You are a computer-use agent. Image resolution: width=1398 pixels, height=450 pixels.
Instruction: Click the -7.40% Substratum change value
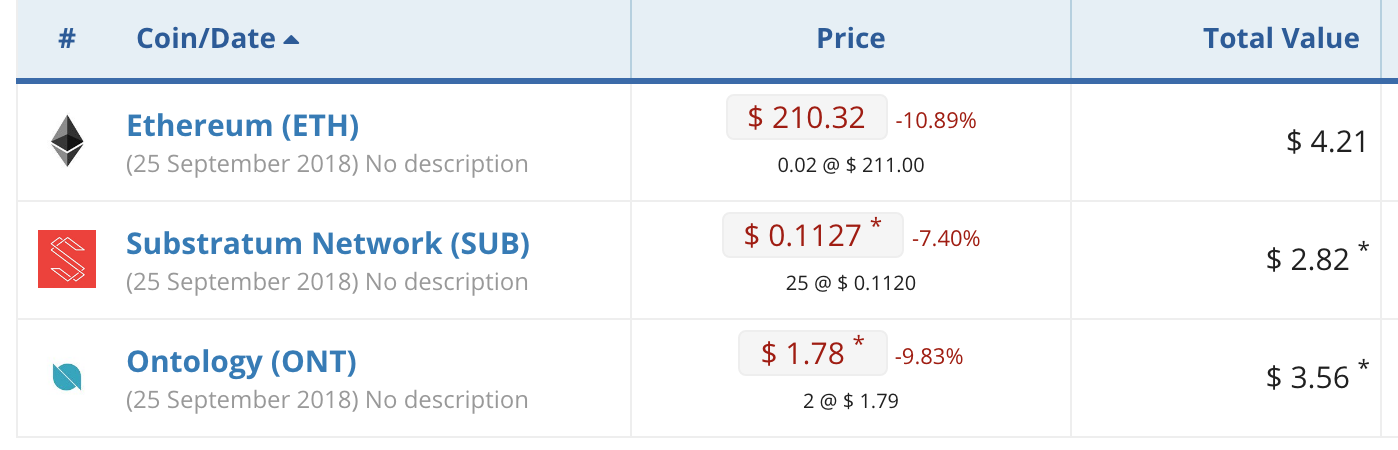coord(945,239)
